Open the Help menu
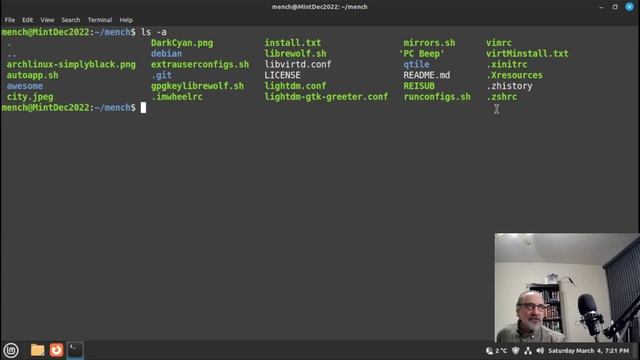The height and width of the screenshot is (360, 640). pos(126,20)
